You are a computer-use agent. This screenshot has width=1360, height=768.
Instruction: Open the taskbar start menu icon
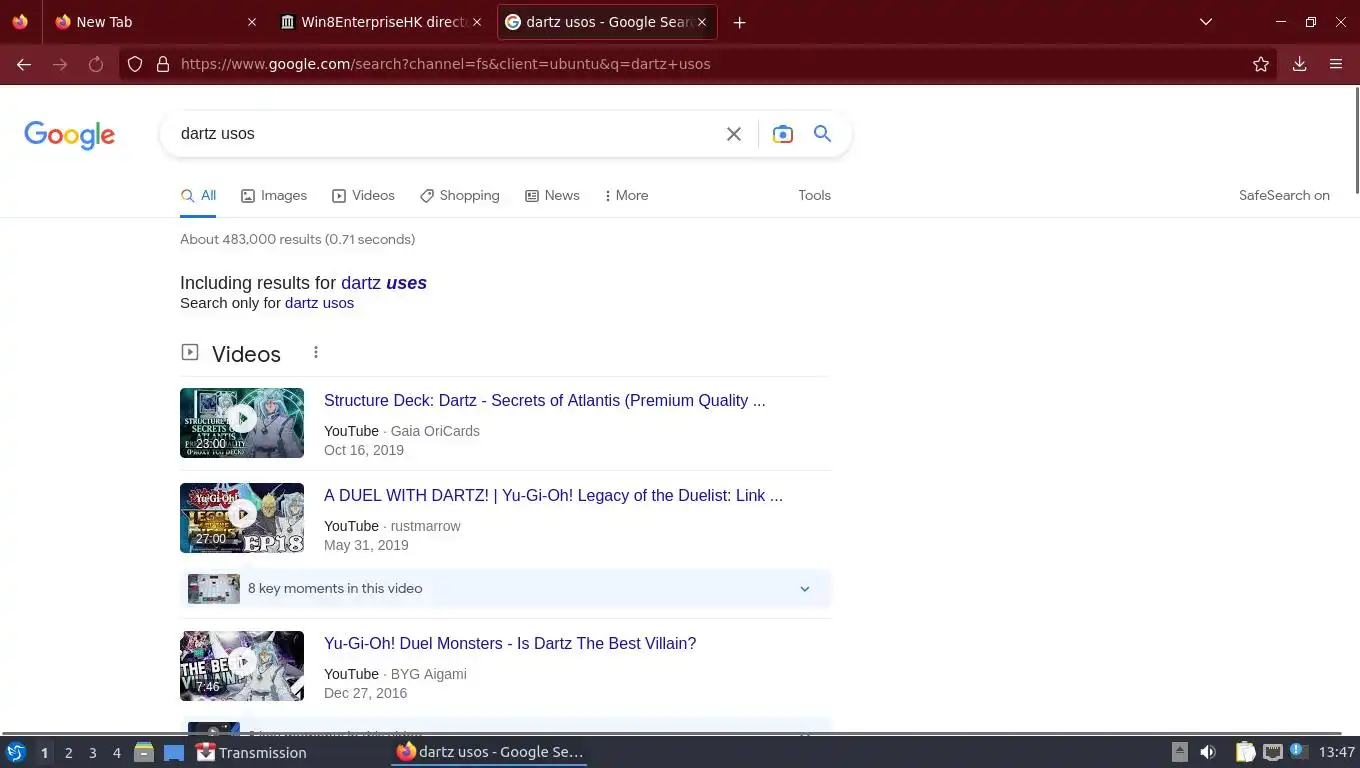coord(15,753)
